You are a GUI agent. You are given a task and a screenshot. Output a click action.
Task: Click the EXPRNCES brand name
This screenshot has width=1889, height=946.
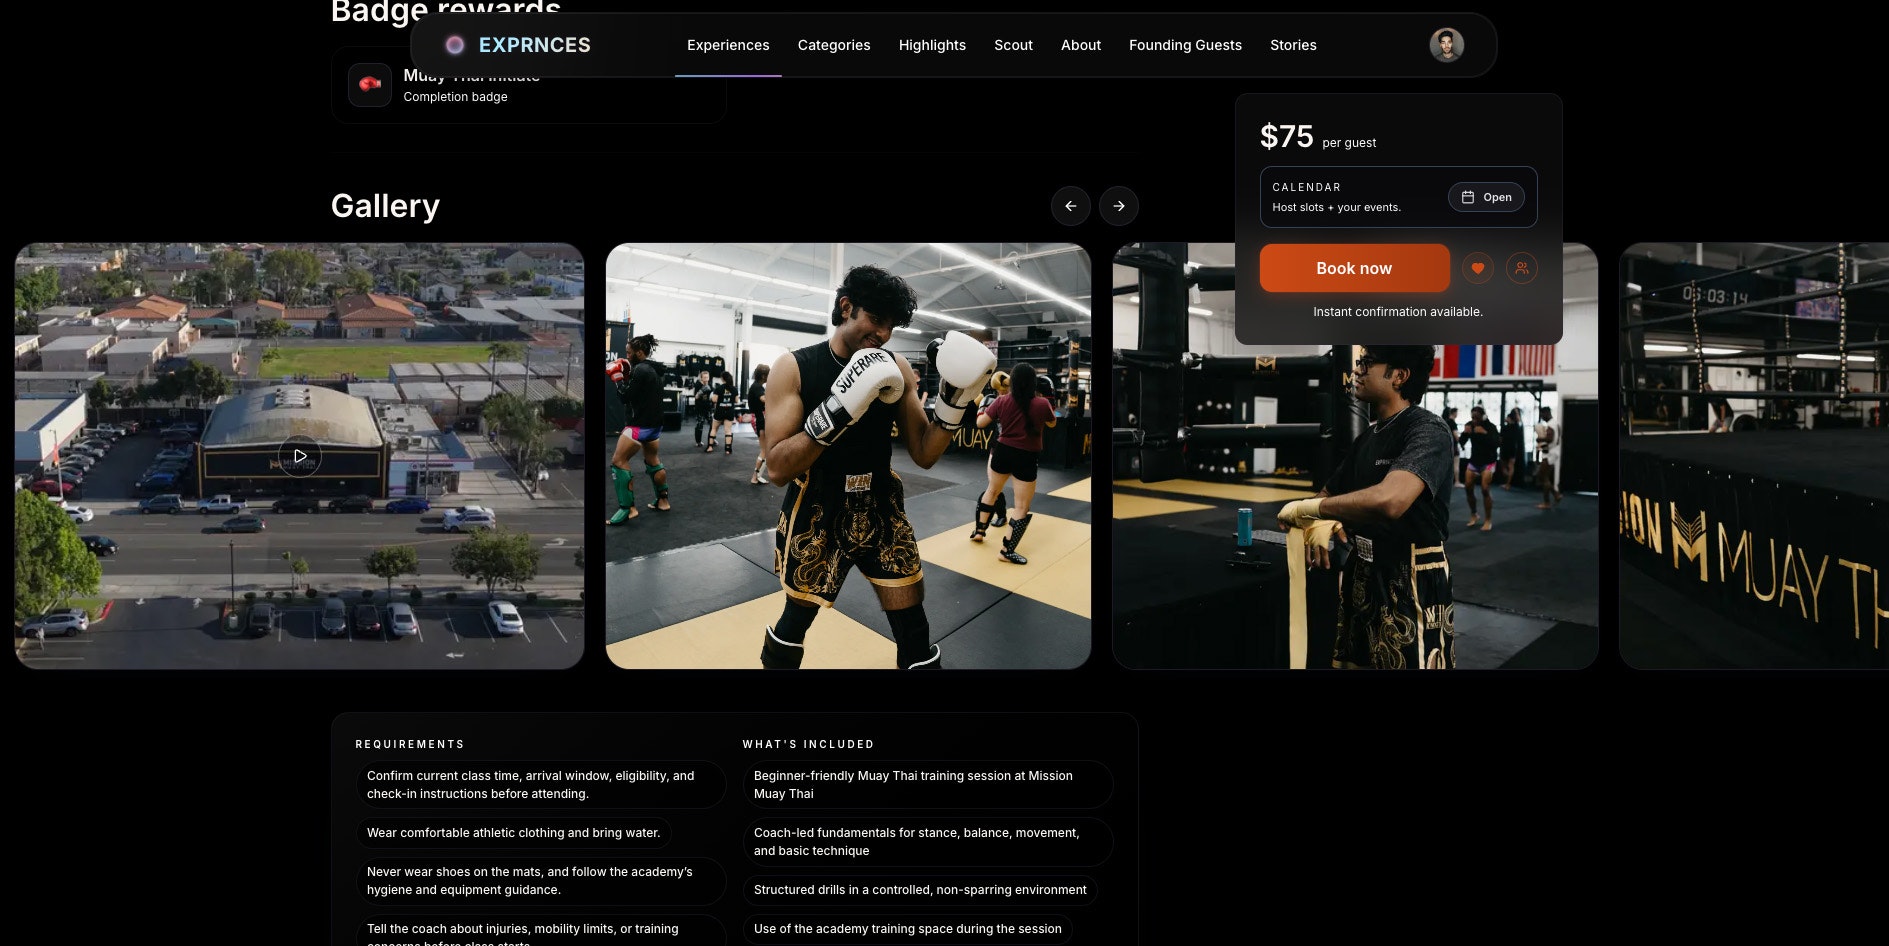point(535,45)
